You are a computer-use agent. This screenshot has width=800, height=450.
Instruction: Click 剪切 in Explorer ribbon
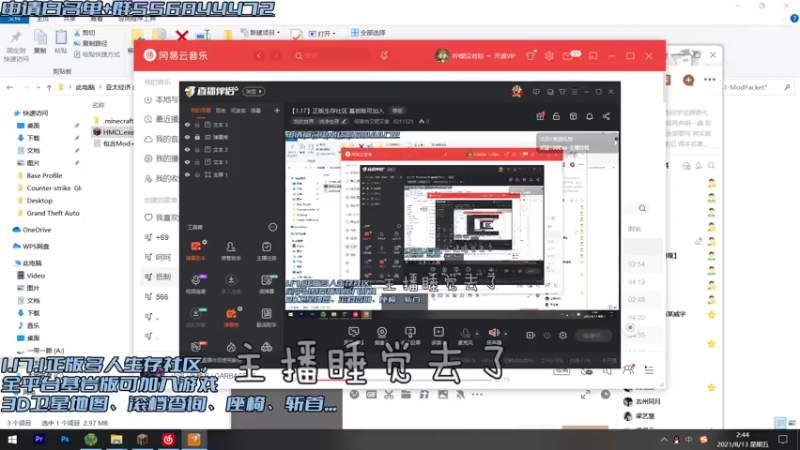[85, 33]
